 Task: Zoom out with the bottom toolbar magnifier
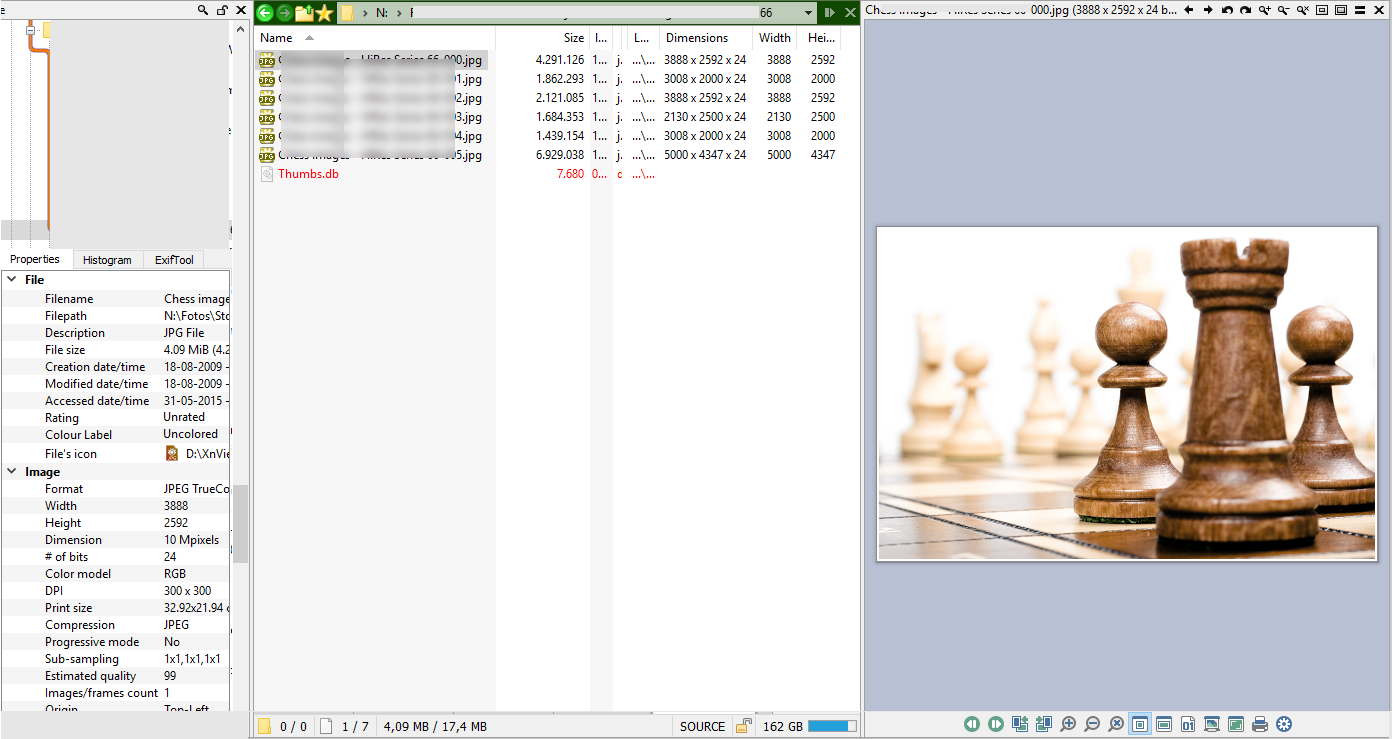click(1092, 724)
